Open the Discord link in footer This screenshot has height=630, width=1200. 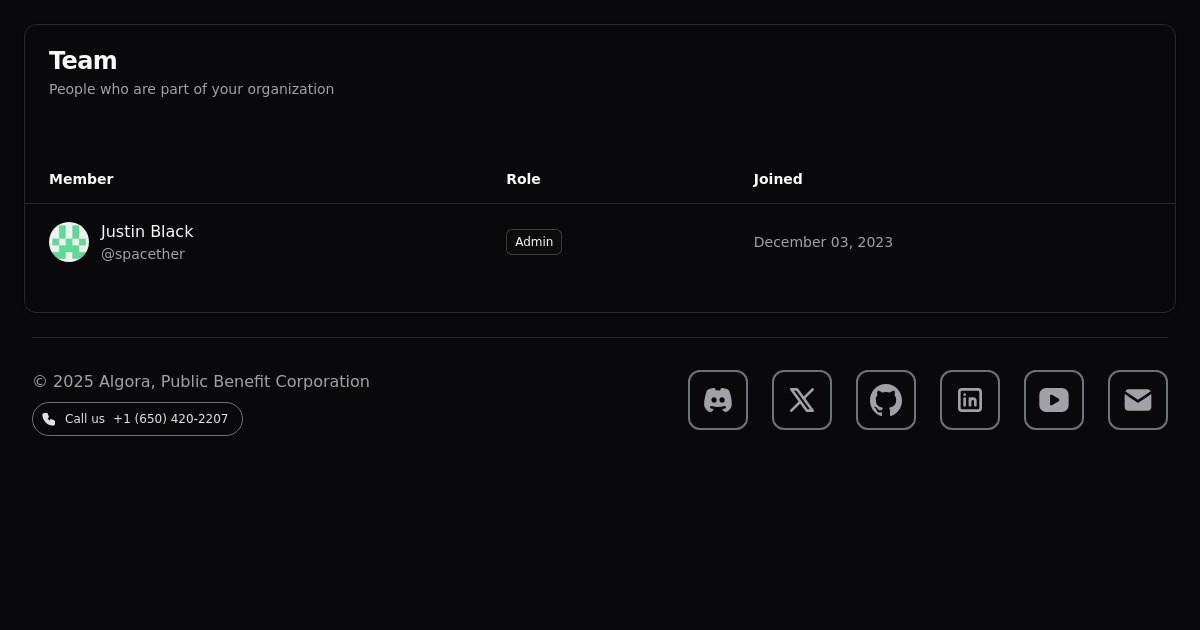[718, 400]
